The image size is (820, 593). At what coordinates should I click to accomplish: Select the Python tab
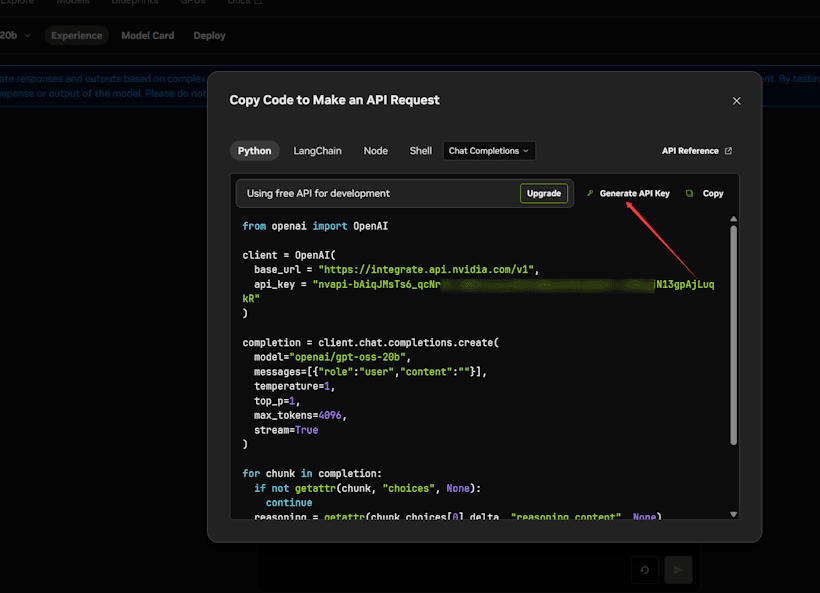[x=254, y=151]
